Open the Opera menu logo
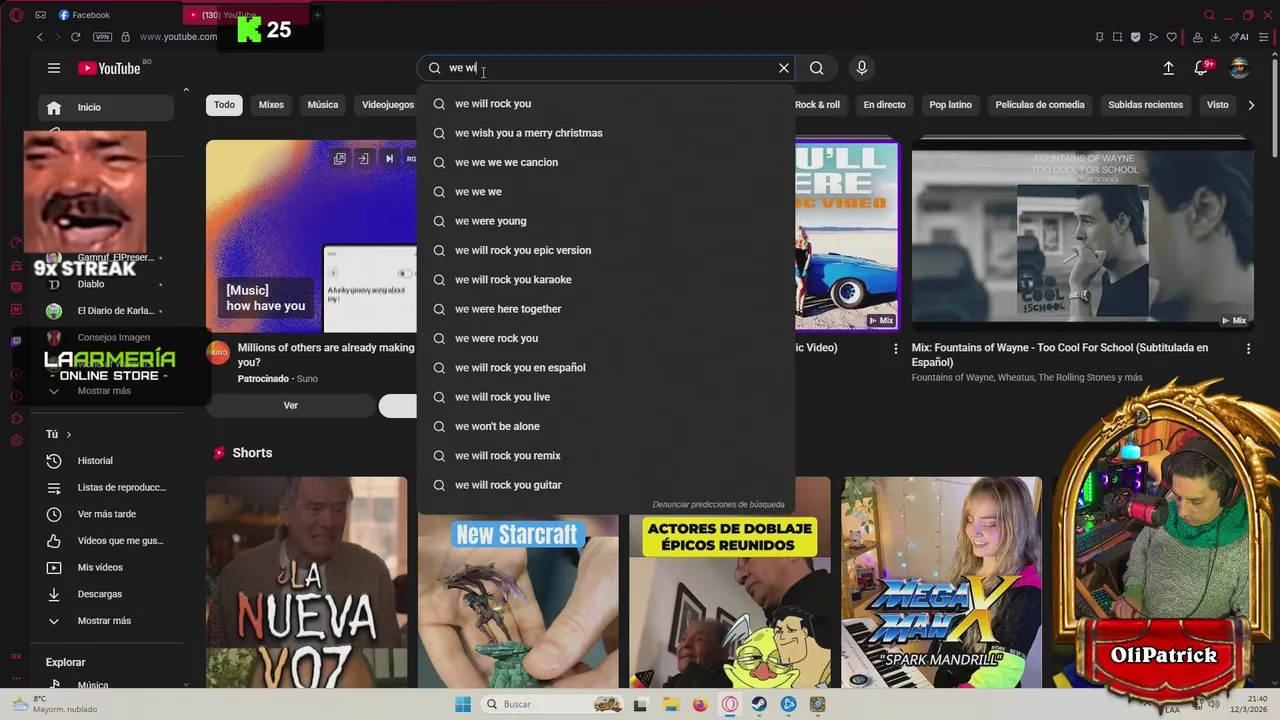 click(x=16, y=15)
